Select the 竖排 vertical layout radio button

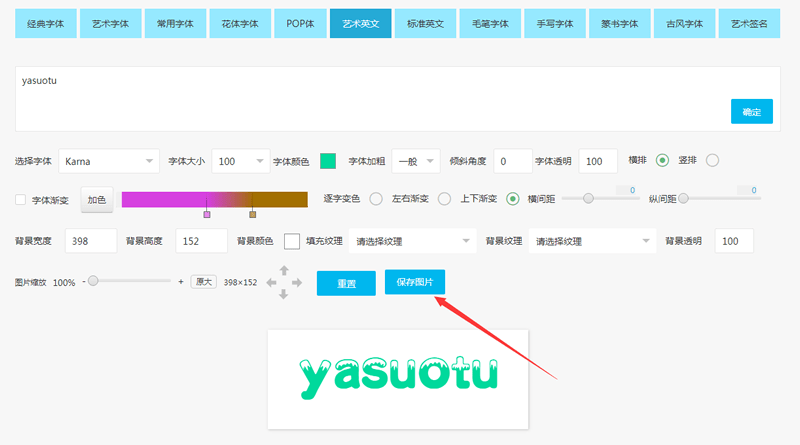[712, 160]
